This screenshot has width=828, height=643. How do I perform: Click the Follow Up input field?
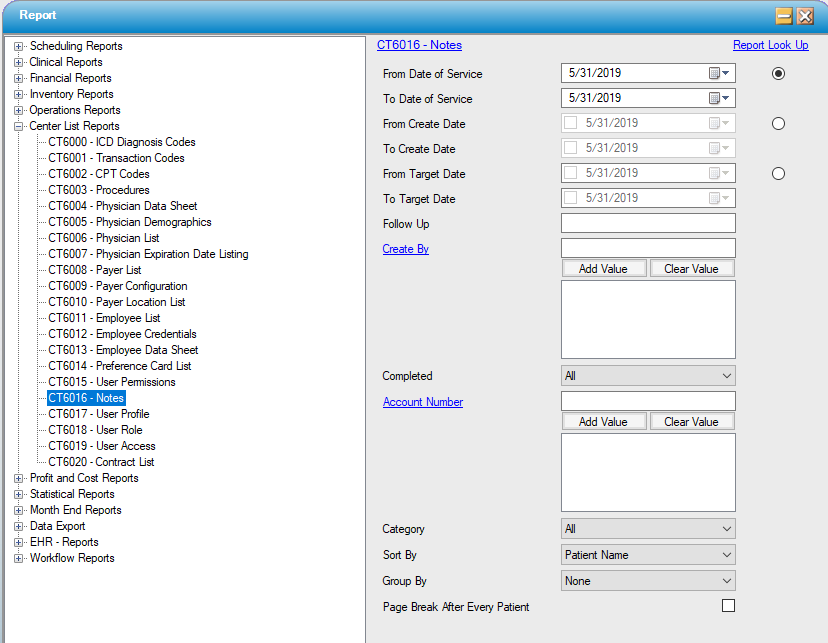click(648, 224)
